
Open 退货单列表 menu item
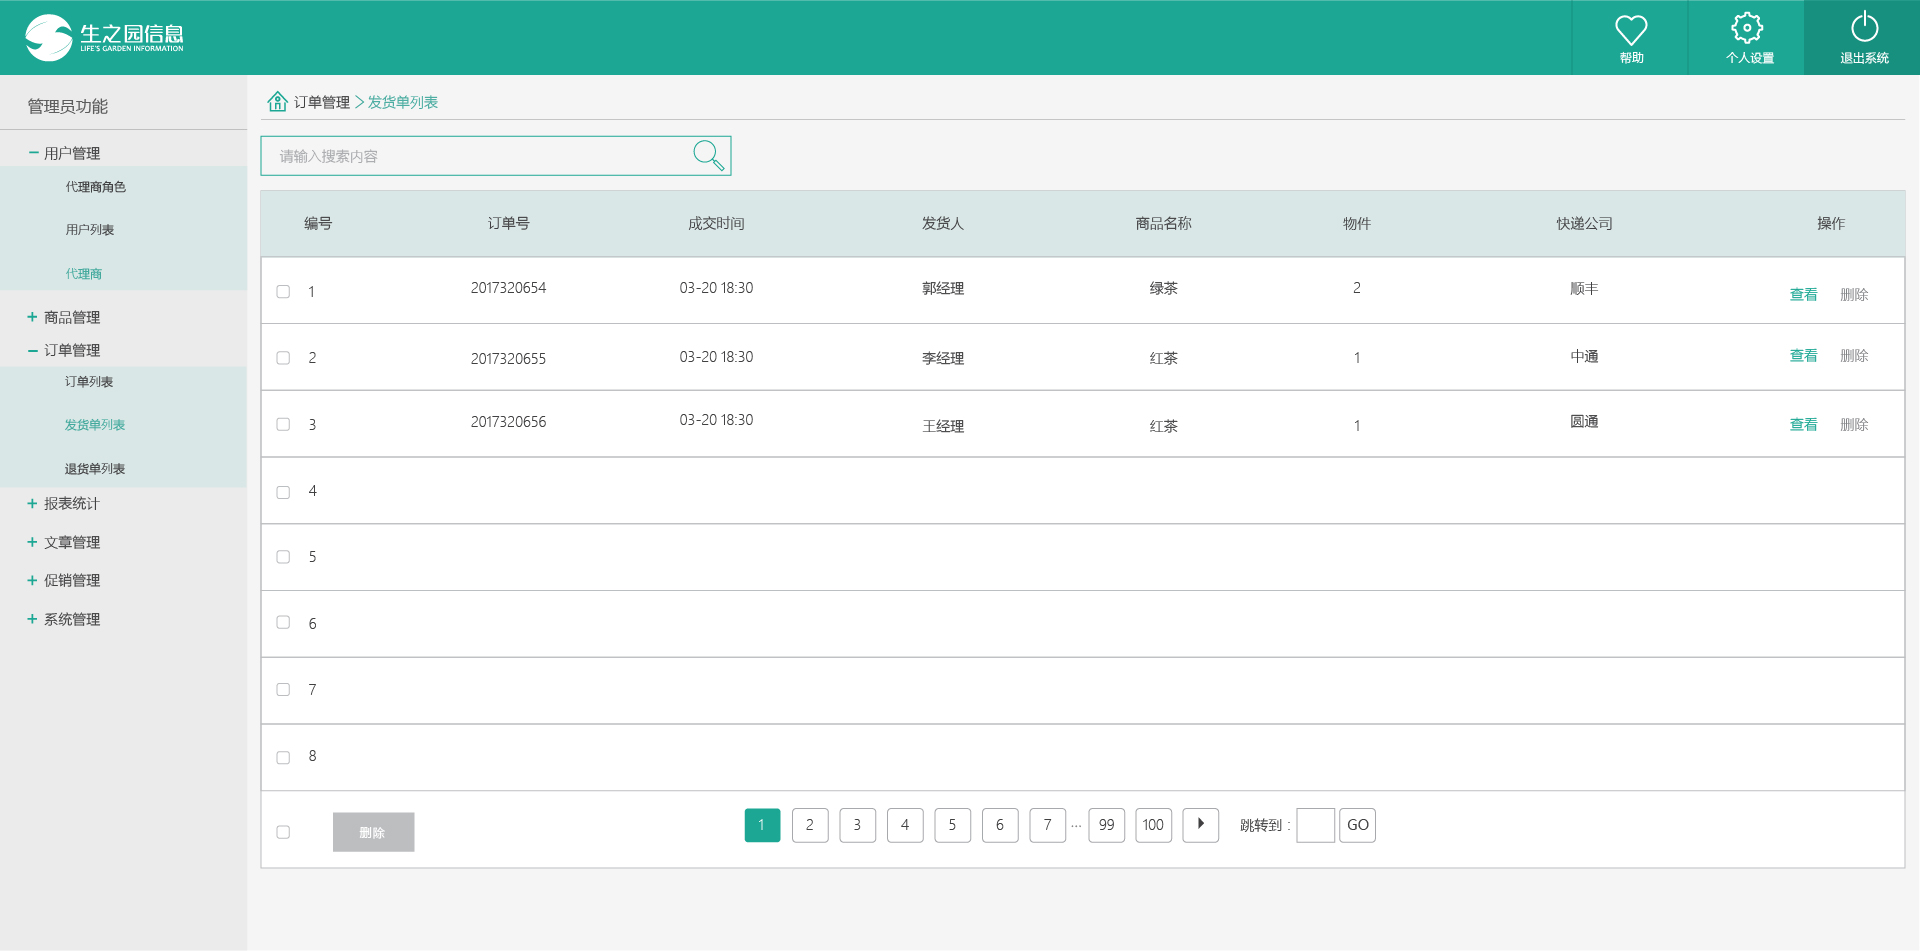coord(95,469)
